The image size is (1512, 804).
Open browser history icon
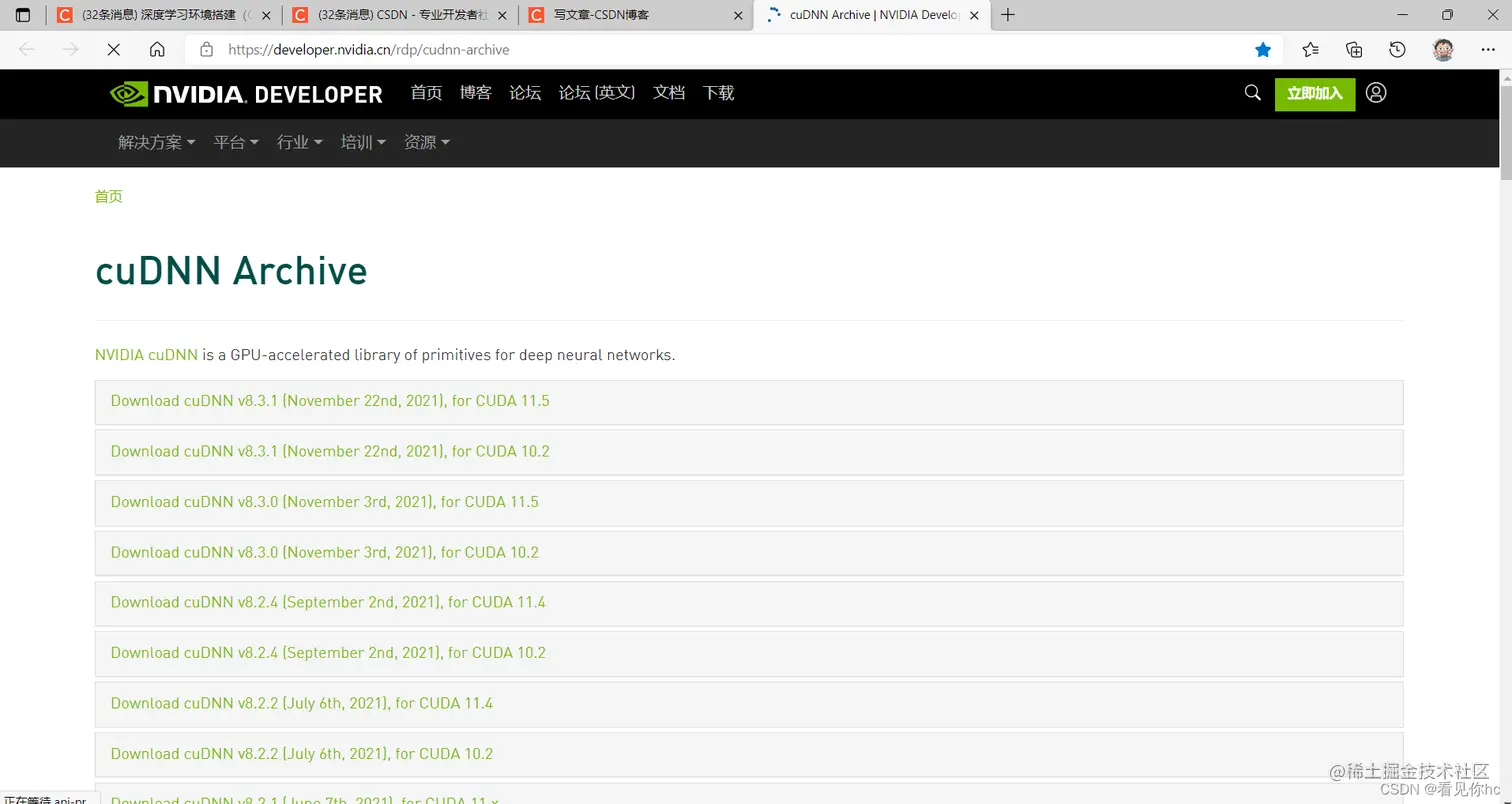coord(1398,49)
